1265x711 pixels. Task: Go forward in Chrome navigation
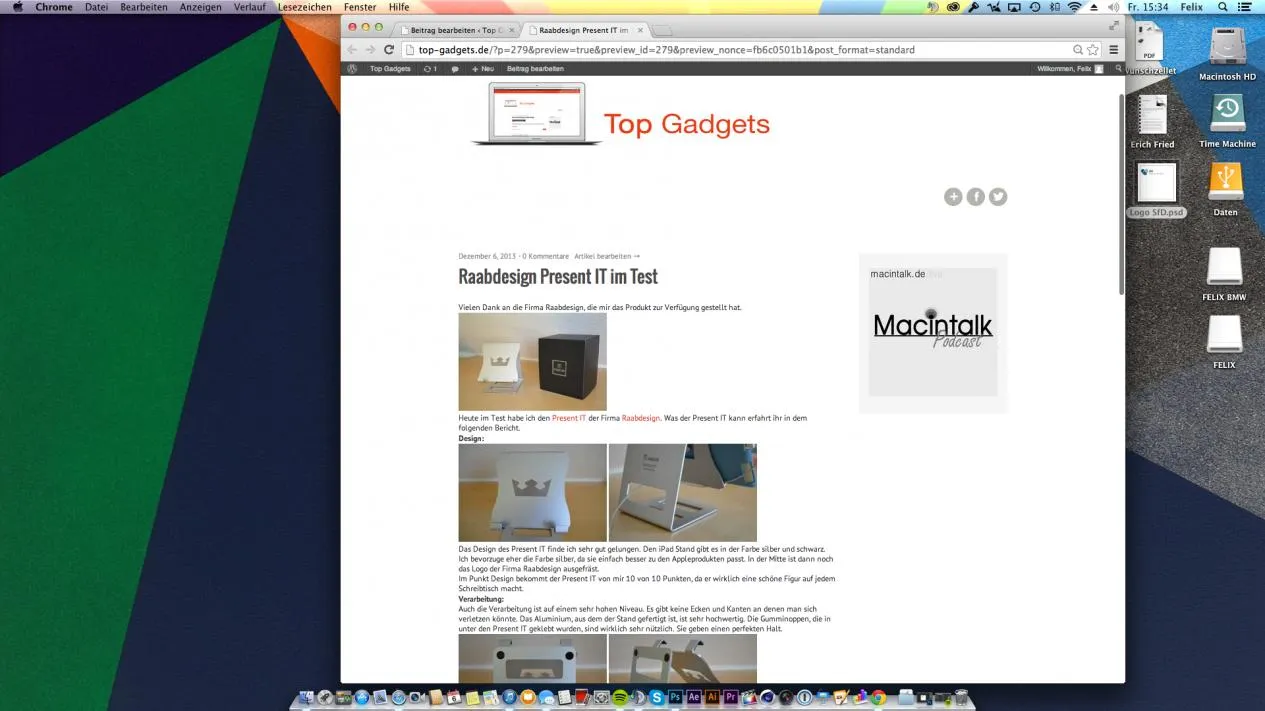click(370, 49)
